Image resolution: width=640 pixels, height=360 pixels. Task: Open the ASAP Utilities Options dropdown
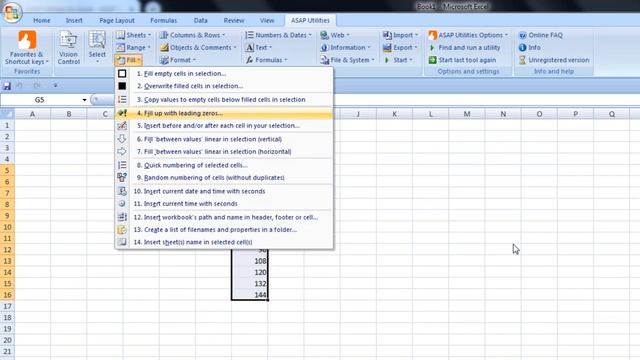(468, 35)
